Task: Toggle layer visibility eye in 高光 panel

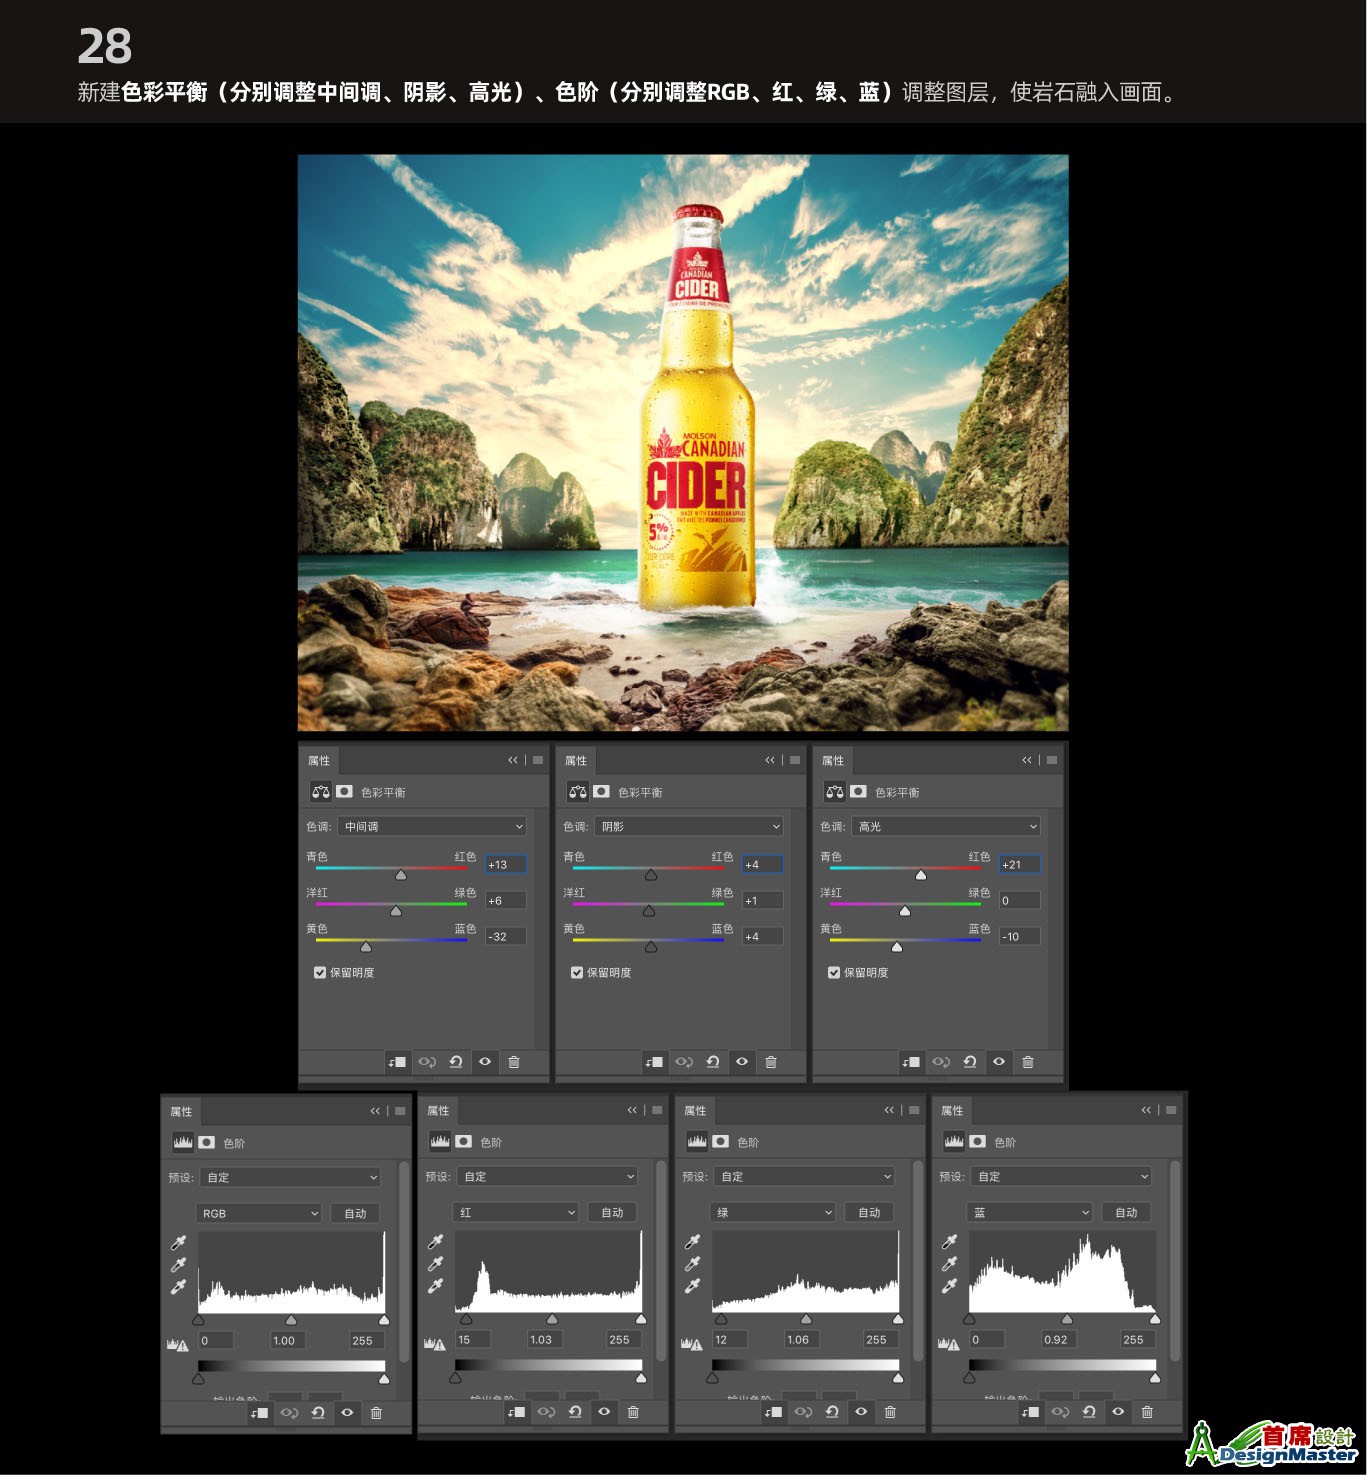Action: [x=999, y=1062]
